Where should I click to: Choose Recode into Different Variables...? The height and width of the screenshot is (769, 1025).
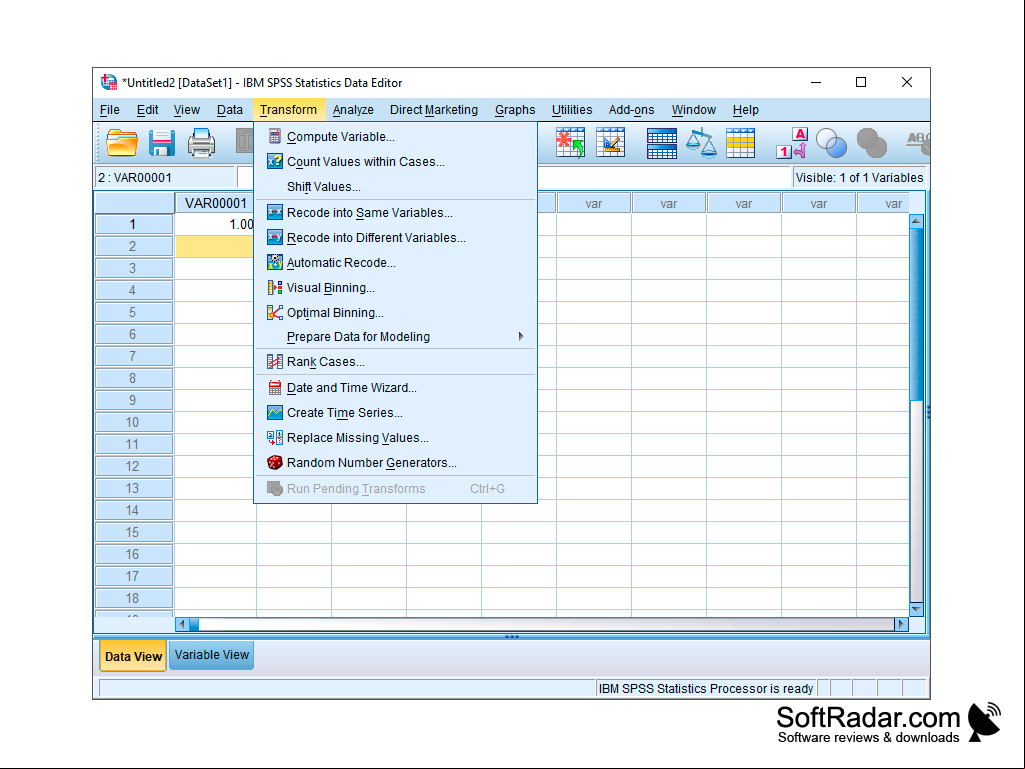pos(395,237)
